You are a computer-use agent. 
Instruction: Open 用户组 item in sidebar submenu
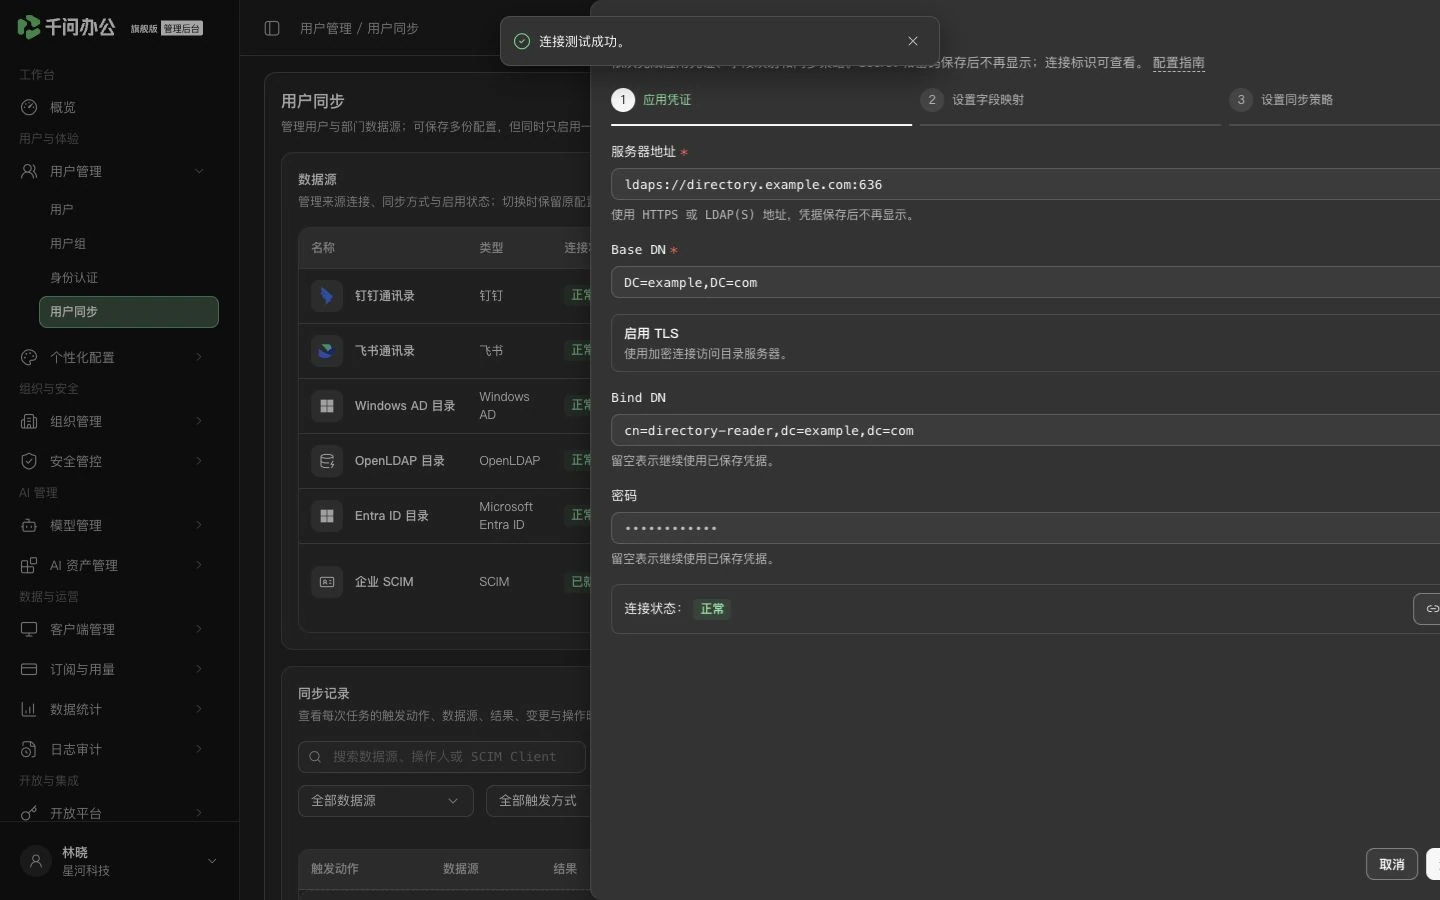point(129,244)
